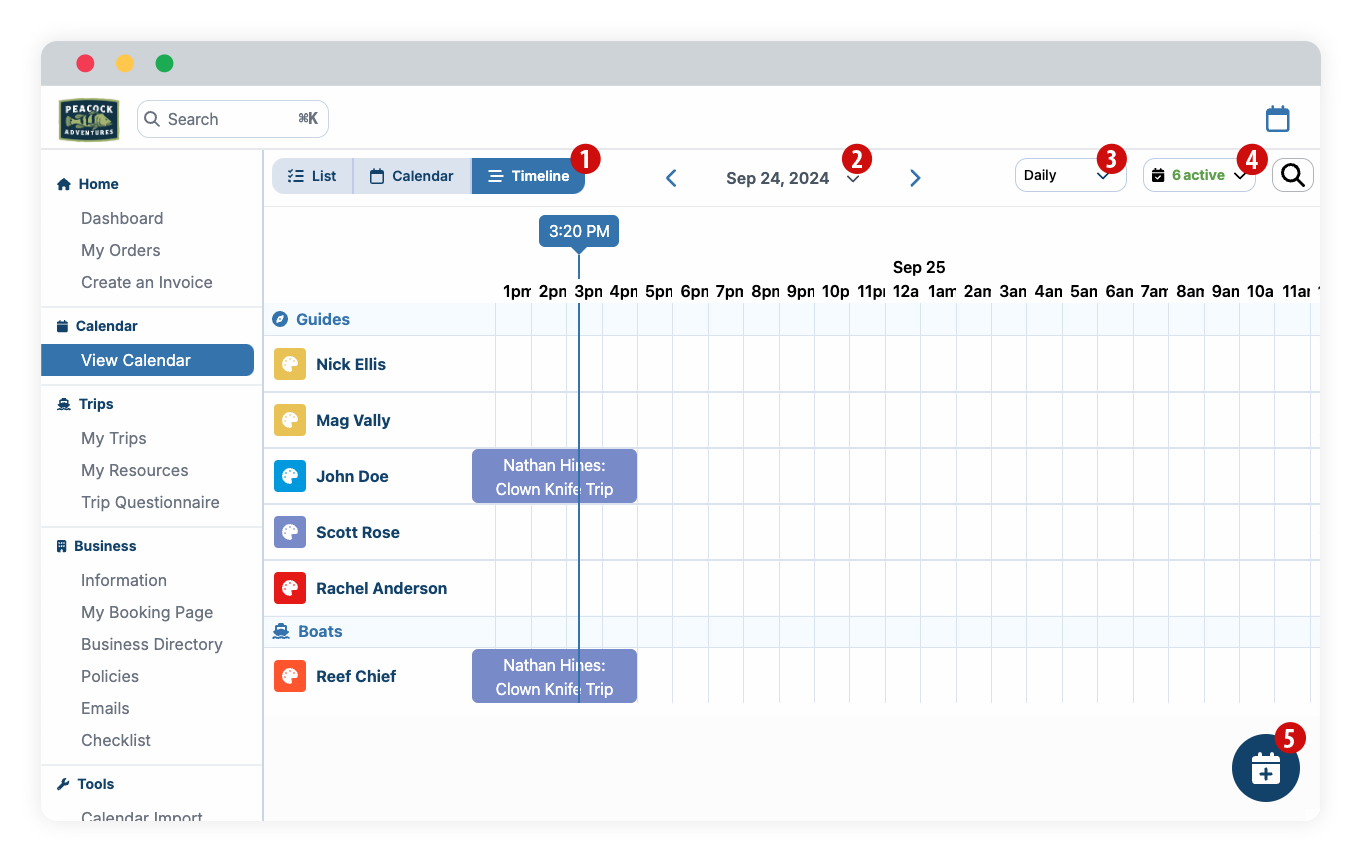Click the floating add-event calendar button
Screen dimensions: 1362x863
[1265, 768]
